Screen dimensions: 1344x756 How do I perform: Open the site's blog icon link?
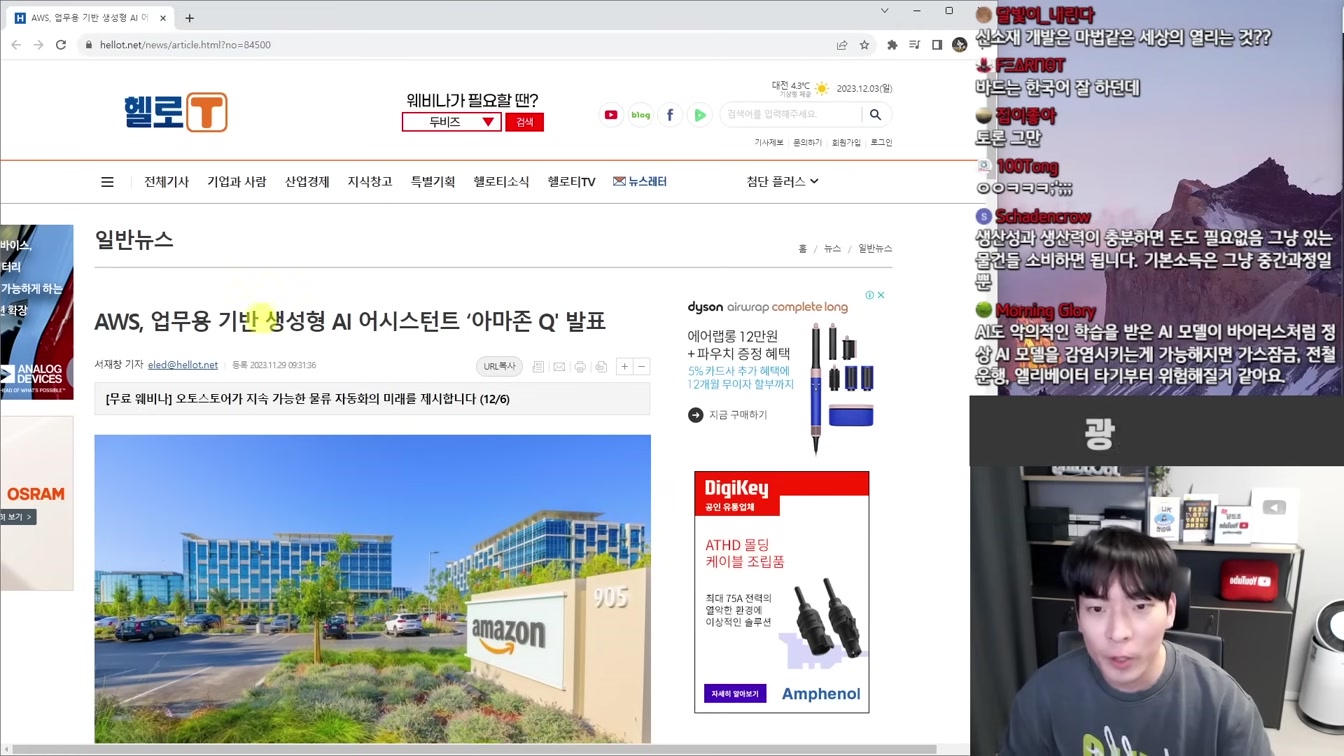pos(641,115)
